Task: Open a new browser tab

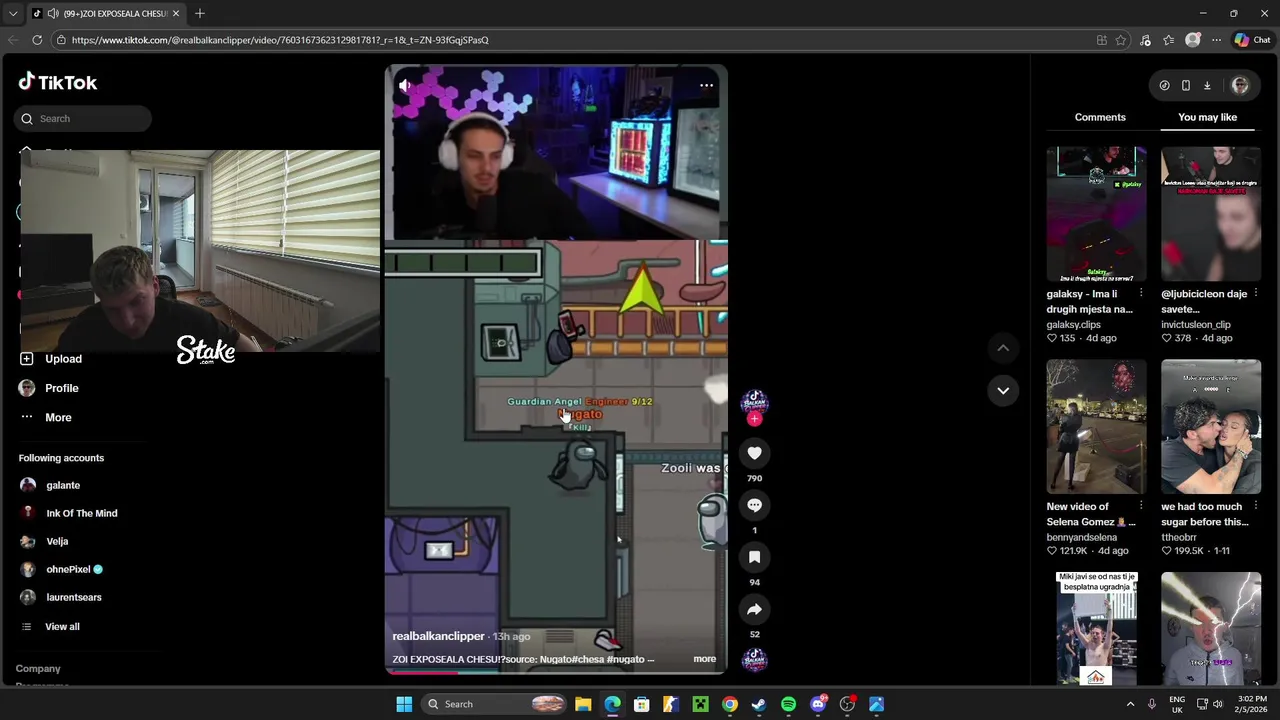Action: click(200, 13)
